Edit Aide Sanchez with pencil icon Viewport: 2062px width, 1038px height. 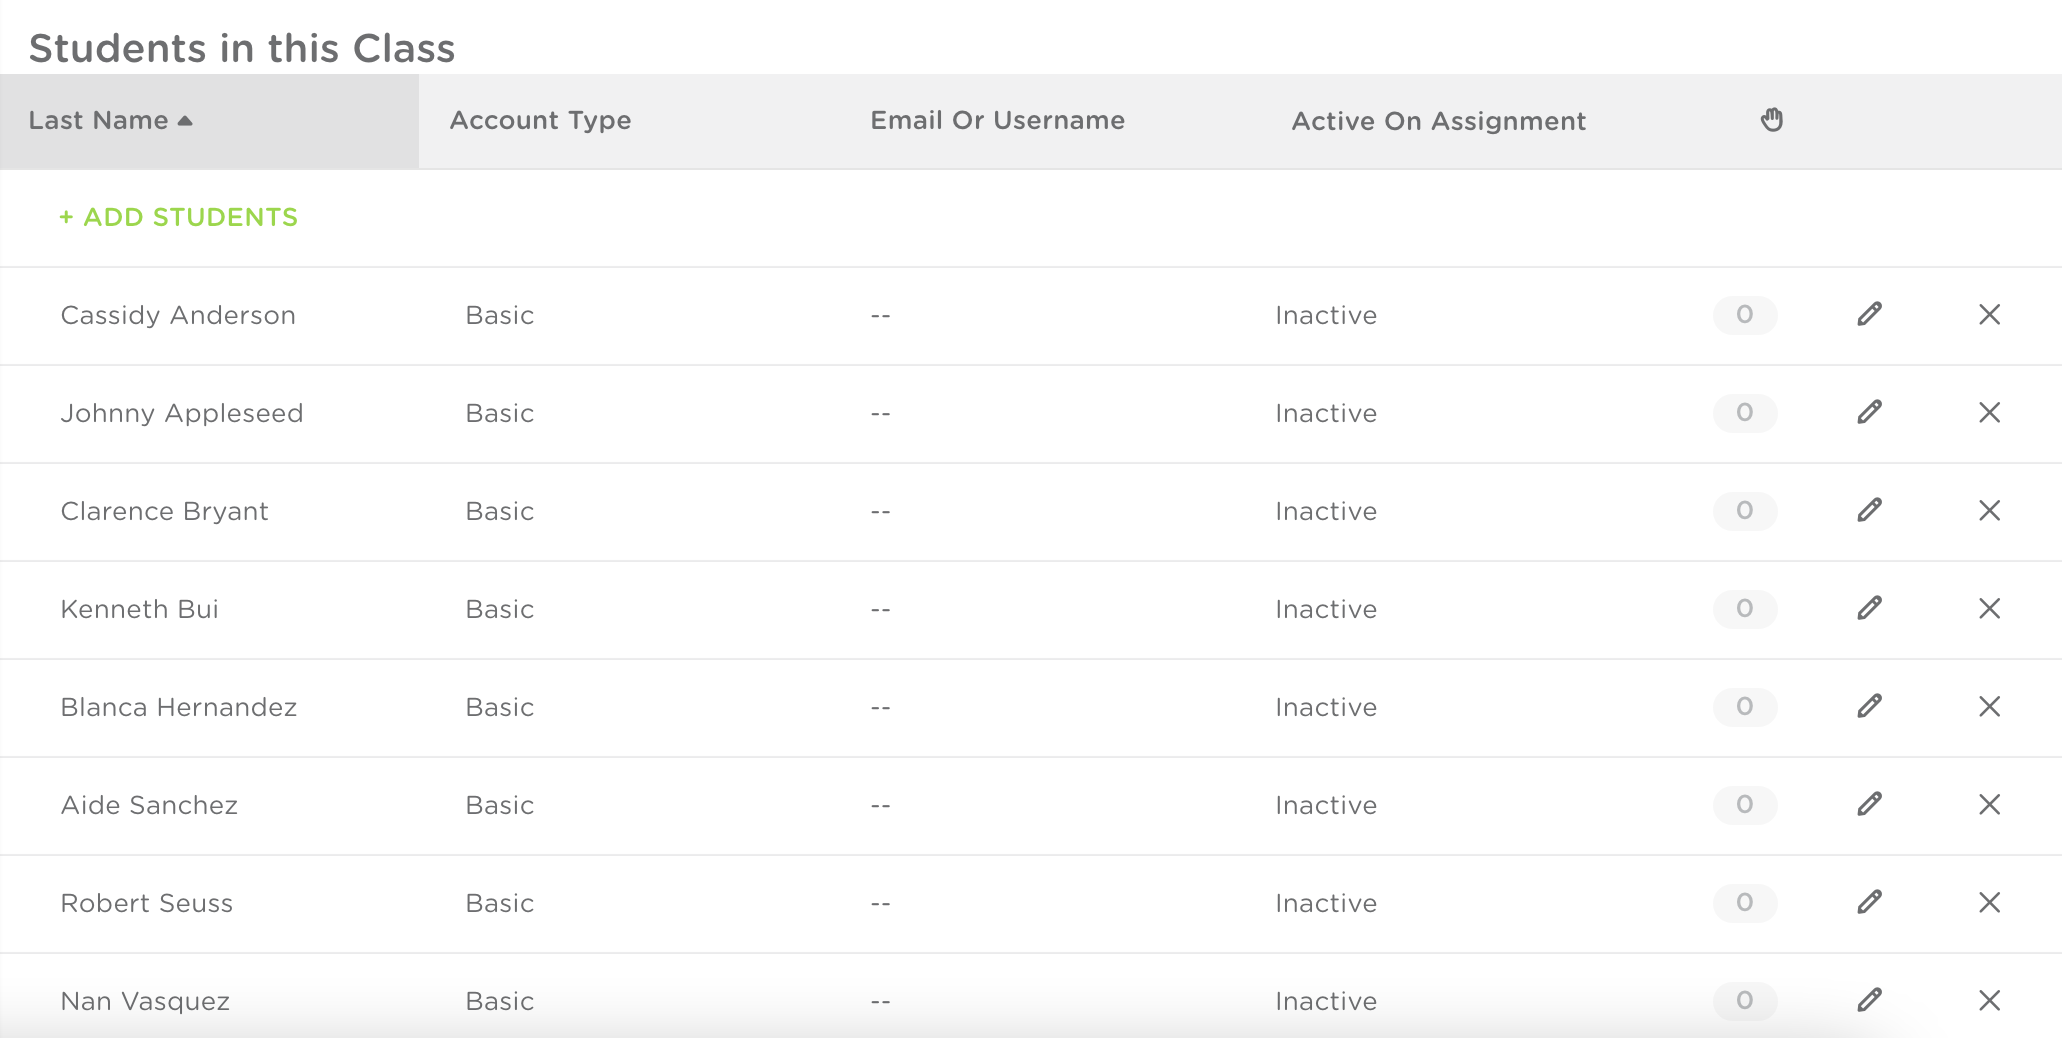(x=1869, y=805)
